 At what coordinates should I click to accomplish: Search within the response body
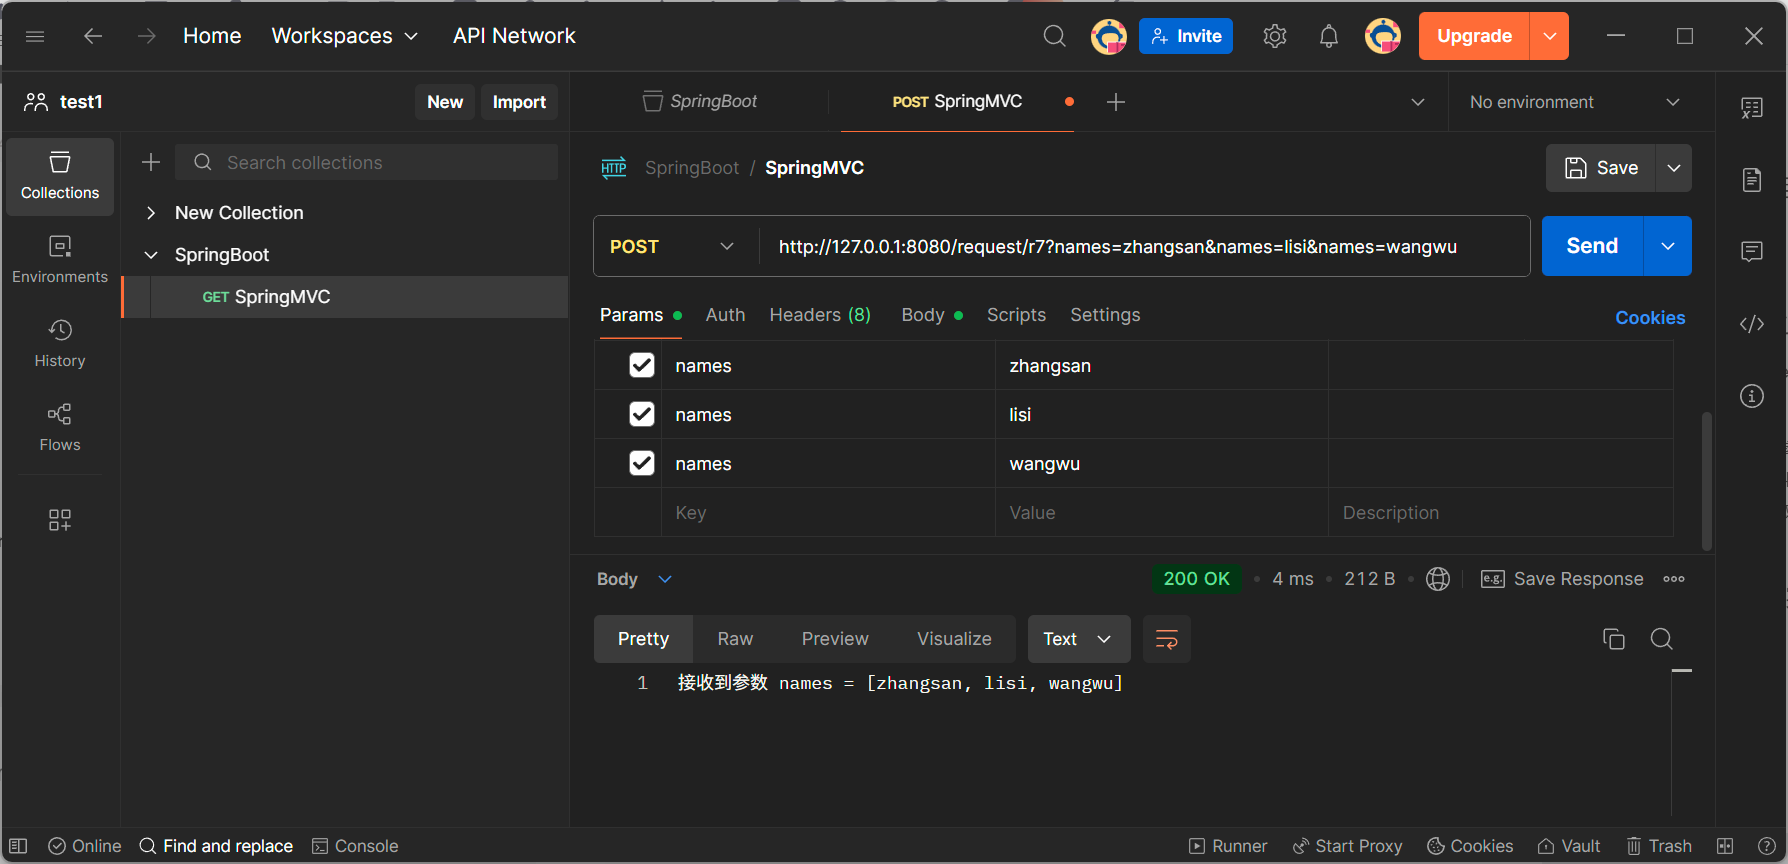coord(1662,639)
